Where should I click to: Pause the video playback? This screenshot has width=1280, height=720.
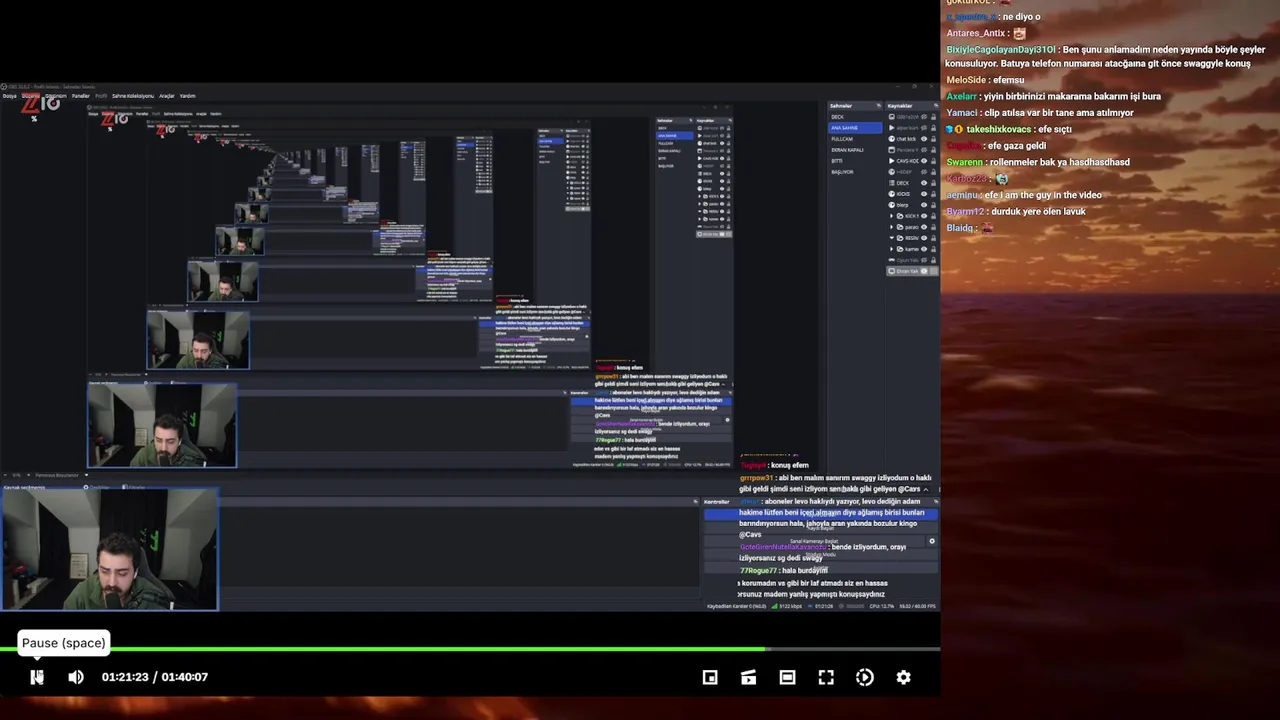coord(37,677)
